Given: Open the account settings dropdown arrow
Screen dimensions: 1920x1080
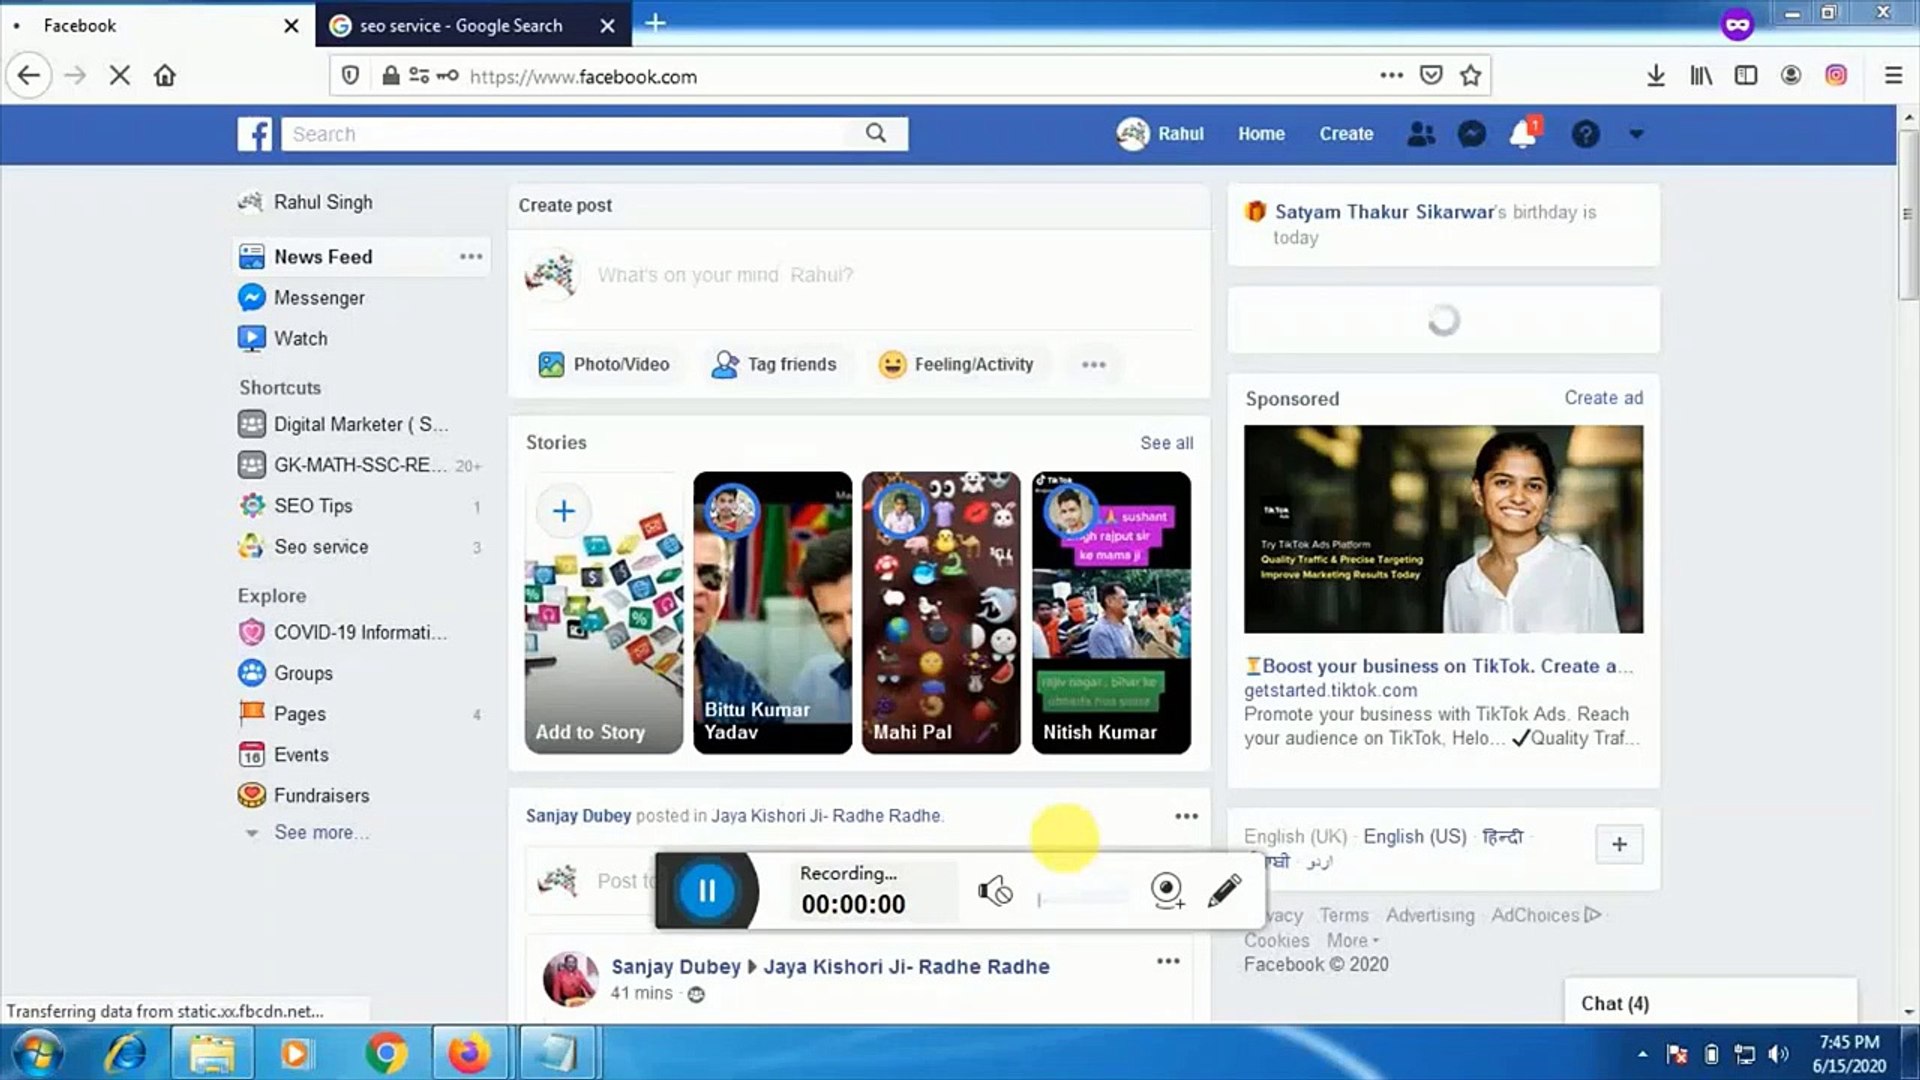Looking at the screenshot, I should point(1636,133).
